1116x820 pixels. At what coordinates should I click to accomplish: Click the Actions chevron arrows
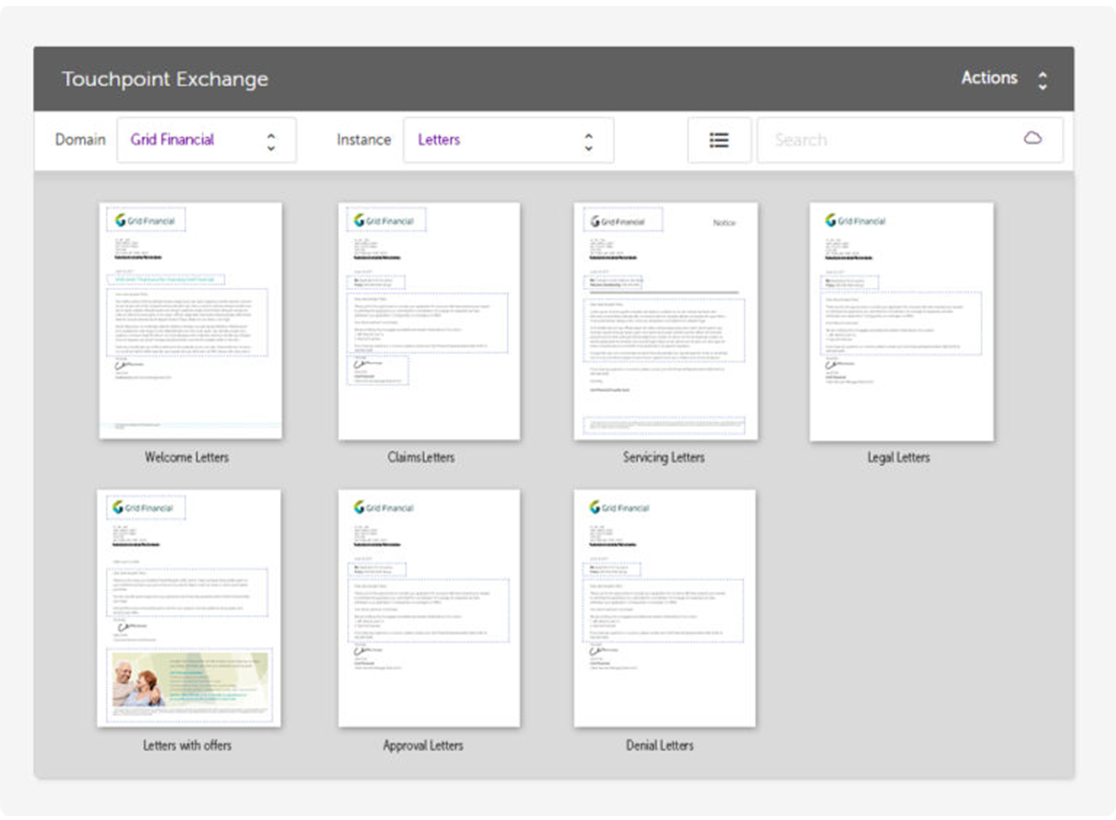[1041, 79]
